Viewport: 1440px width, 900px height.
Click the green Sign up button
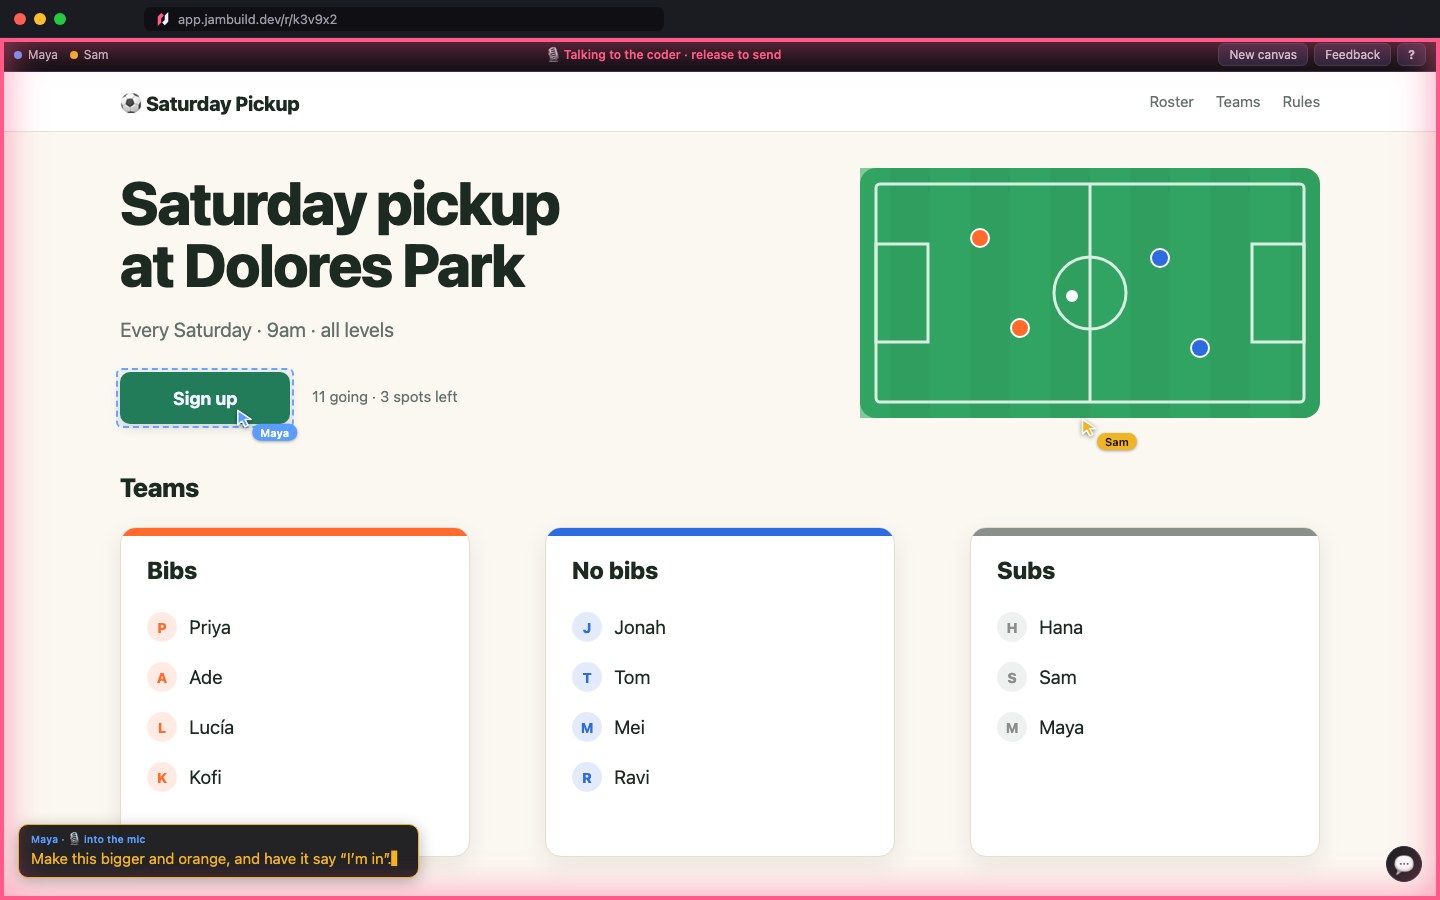(205, 398)
